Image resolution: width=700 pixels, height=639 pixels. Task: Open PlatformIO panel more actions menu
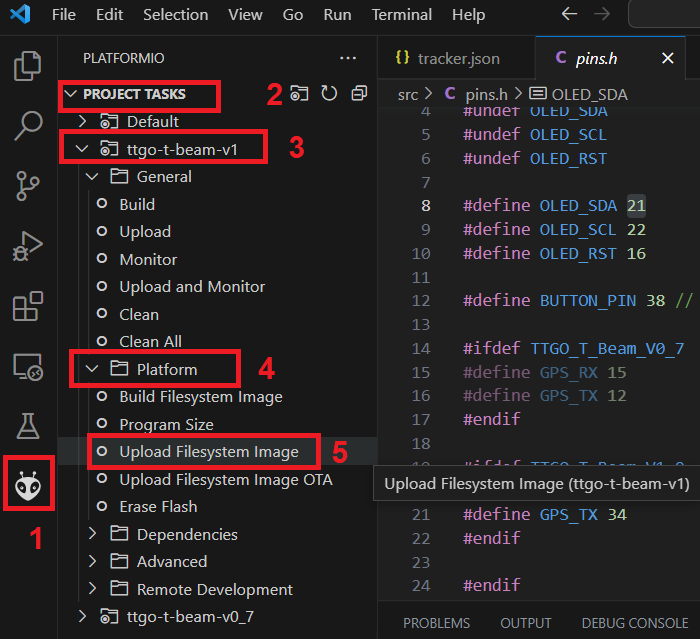347,59
